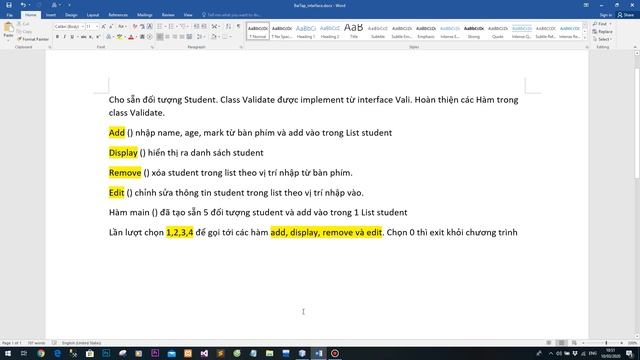Image resolution: width=640 pixels, height=360 pixels.
Task: Undo the last action
Action: (23, 5)
